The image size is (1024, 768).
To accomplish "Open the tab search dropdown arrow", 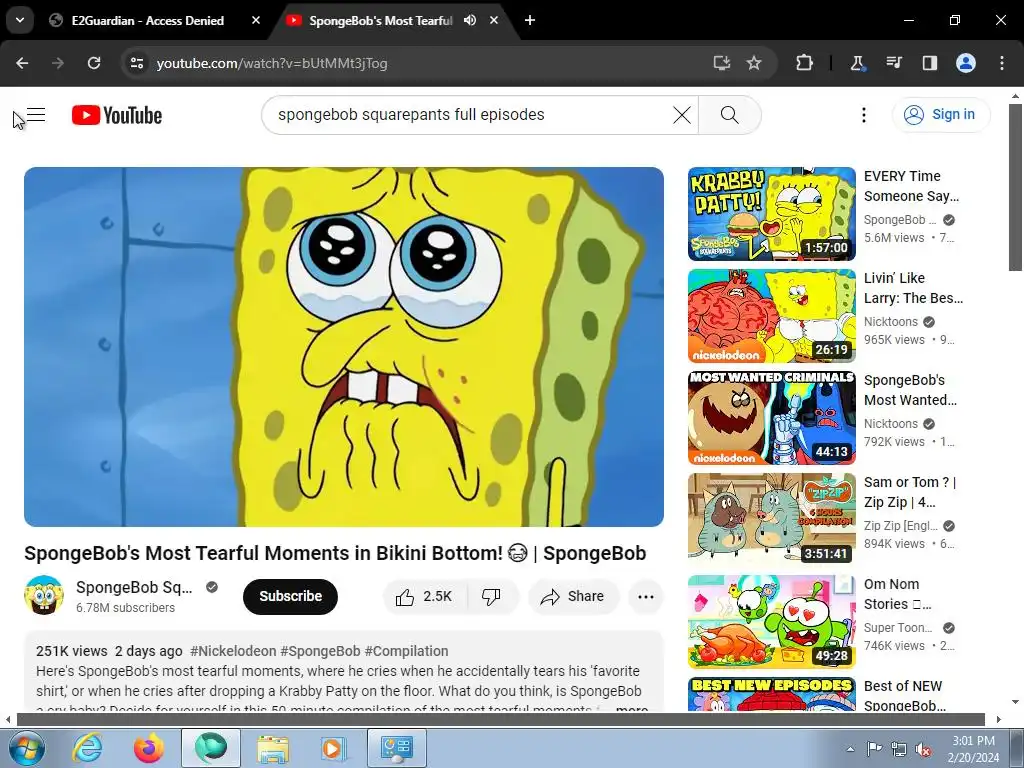I will click(x=20, y=20).
